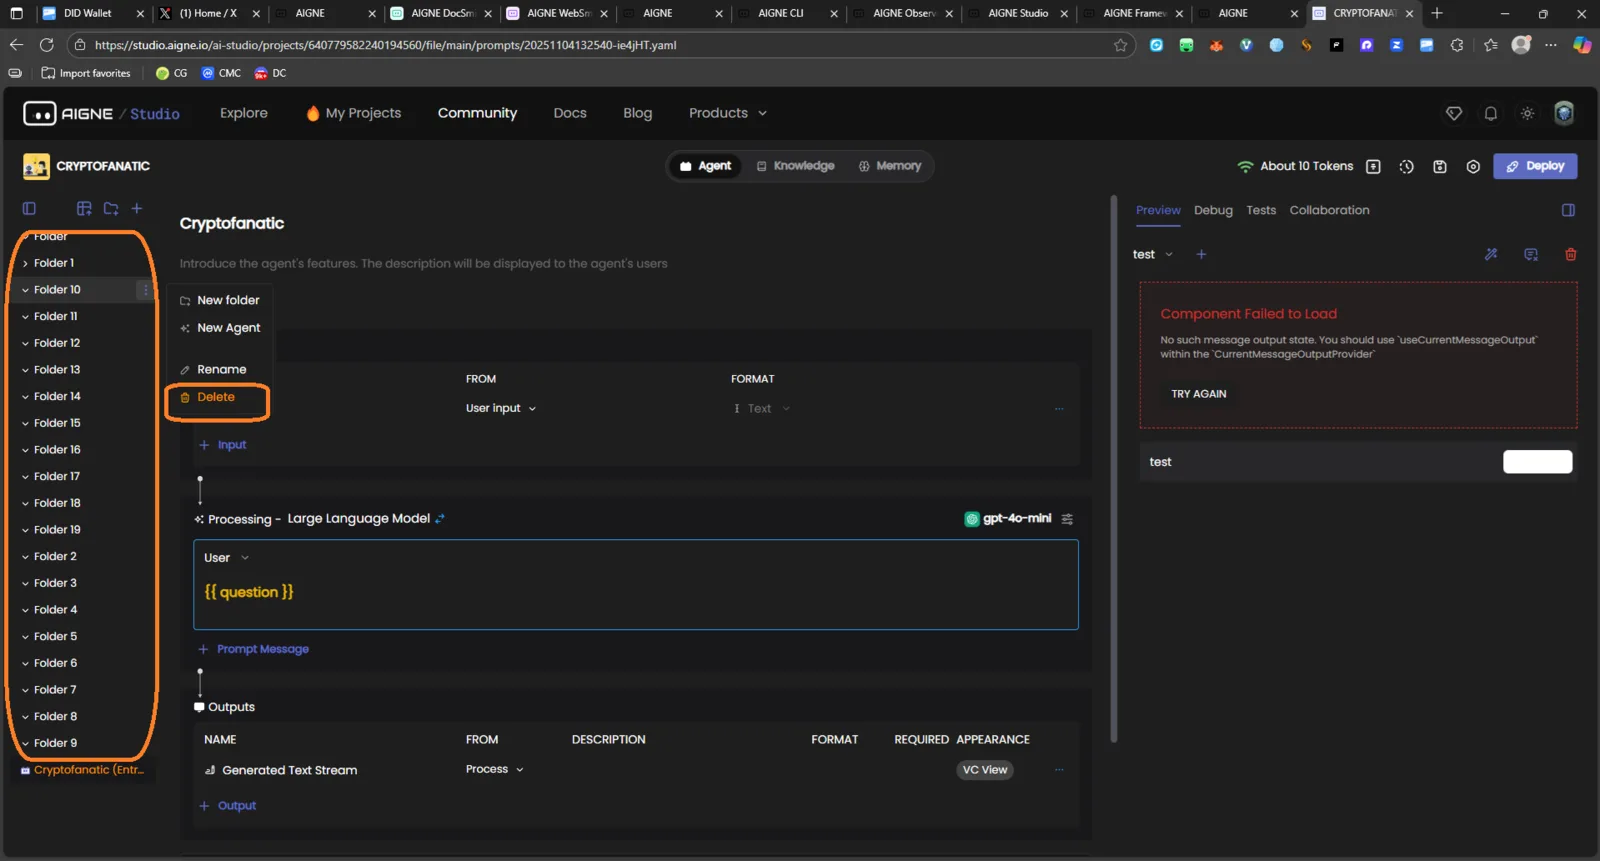Open the User input FROM dropdown
The width and height of the screenshot is (1600, 861).
[501, 409]
